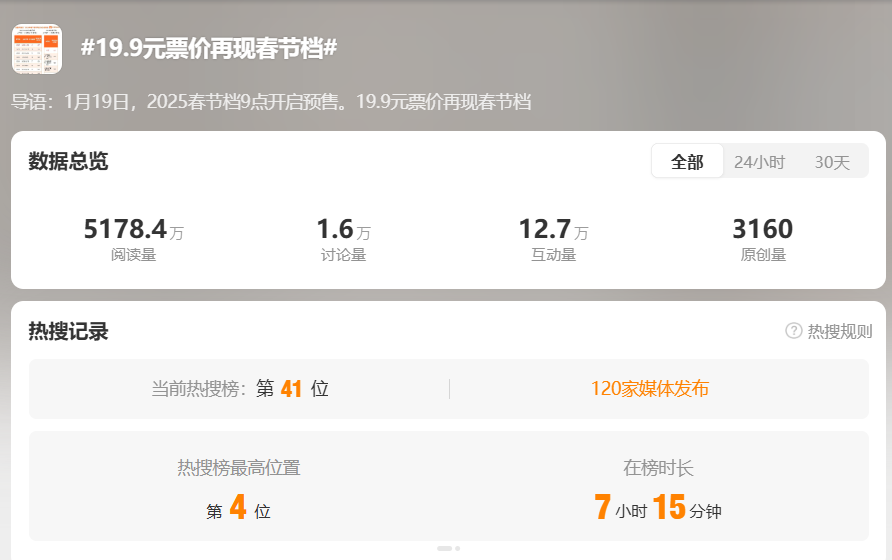Click the 1.6万 讨论量 value

pos(344,229)
